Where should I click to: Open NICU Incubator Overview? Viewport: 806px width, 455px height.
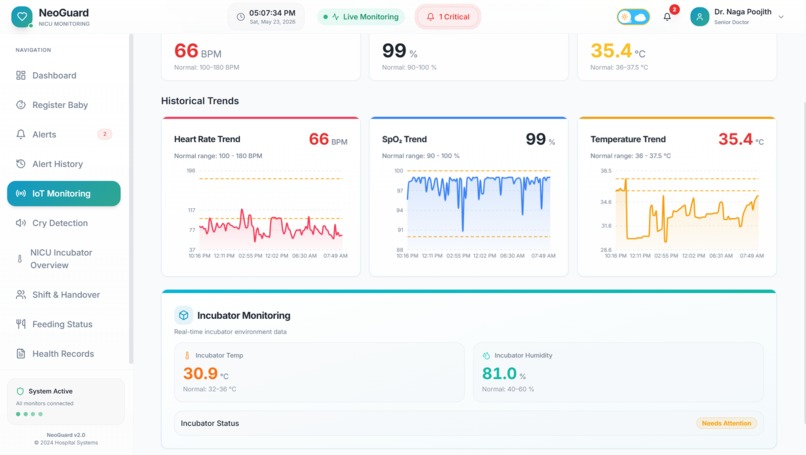coord(64,259)
